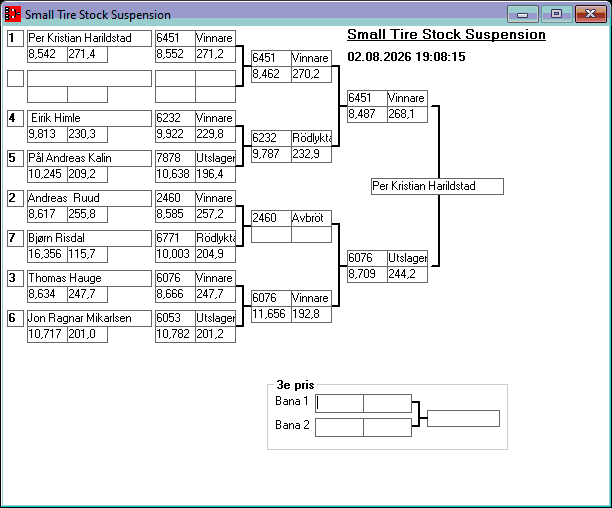This screenshot has width=612, height=508.
Task: Click the speed 255,8 cell
Action: coord(87,214)
